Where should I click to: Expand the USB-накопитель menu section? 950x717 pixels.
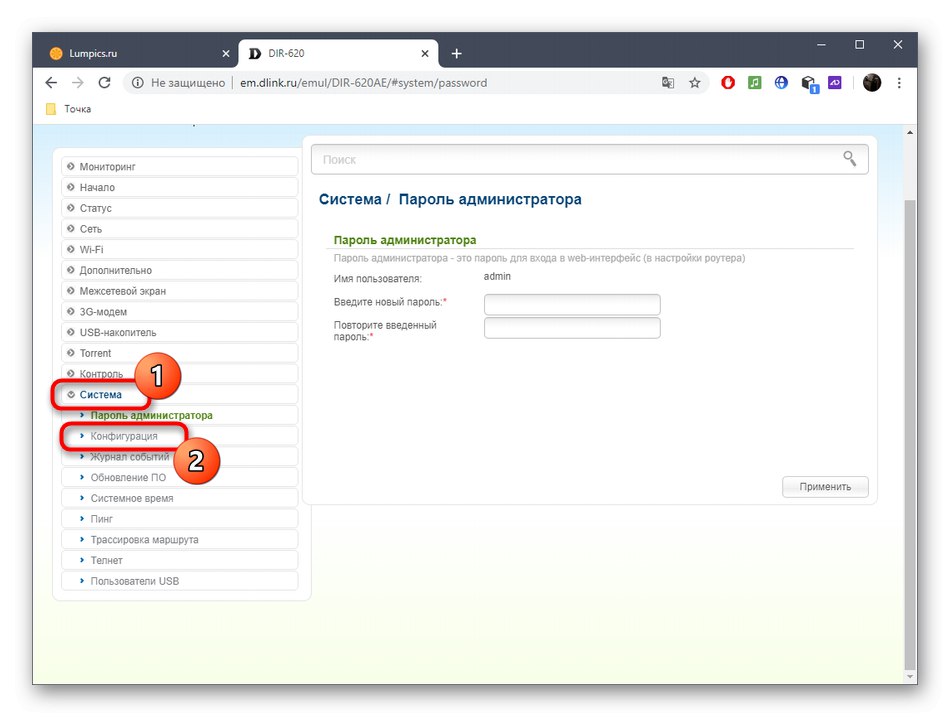pos(179,332)
